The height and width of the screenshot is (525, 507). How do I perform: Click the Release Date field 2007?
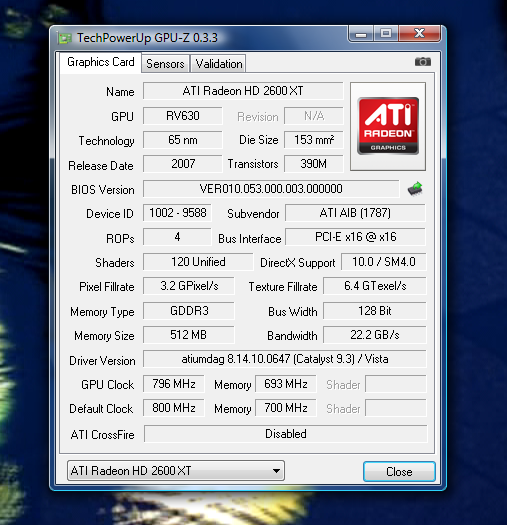pyautogui.click(x=183, y=164)
